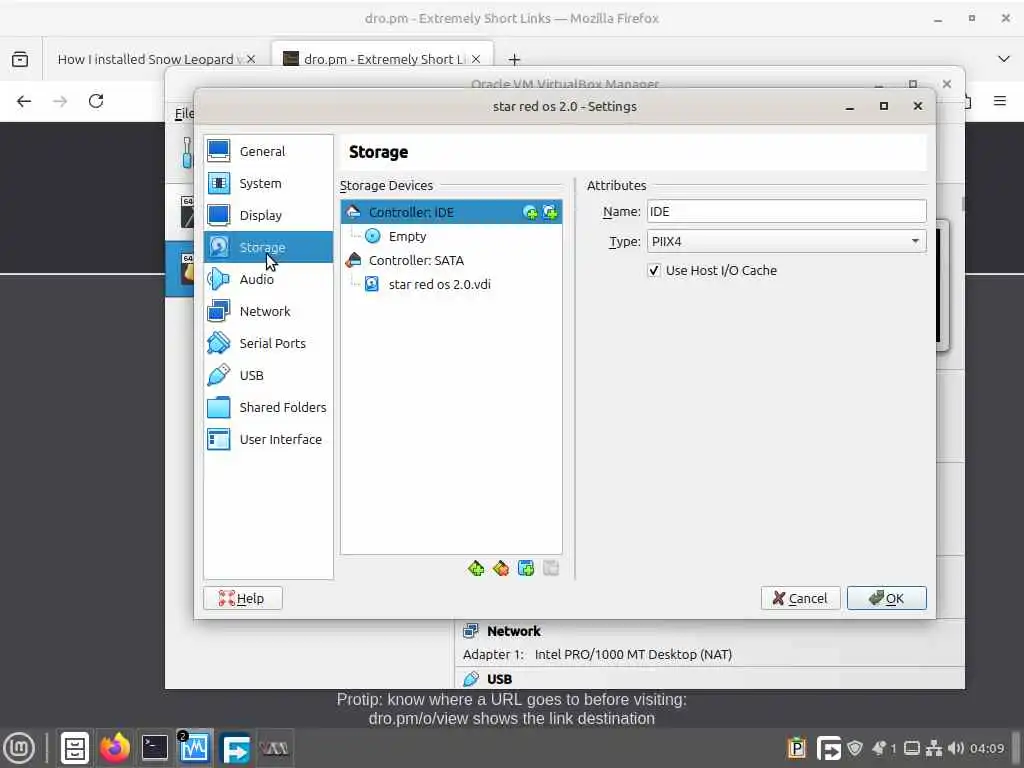Select star red os 2.0.vdi disk

click(451, 284)
